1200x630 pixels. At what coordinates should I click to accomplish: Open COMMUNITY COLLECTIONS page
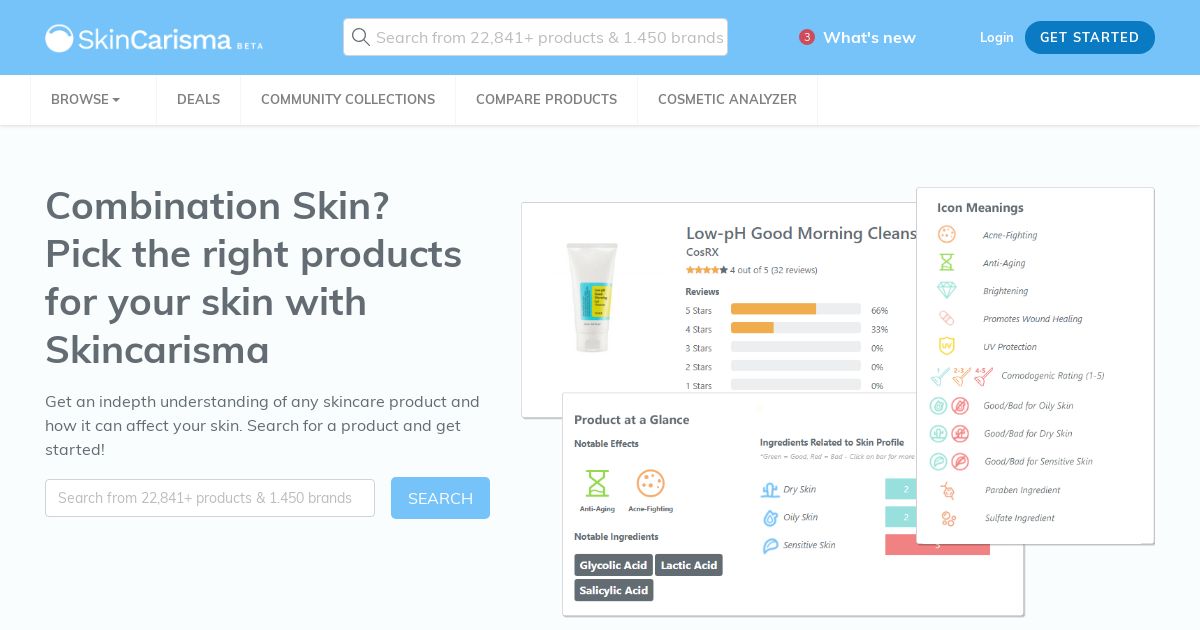coord(348,99)
